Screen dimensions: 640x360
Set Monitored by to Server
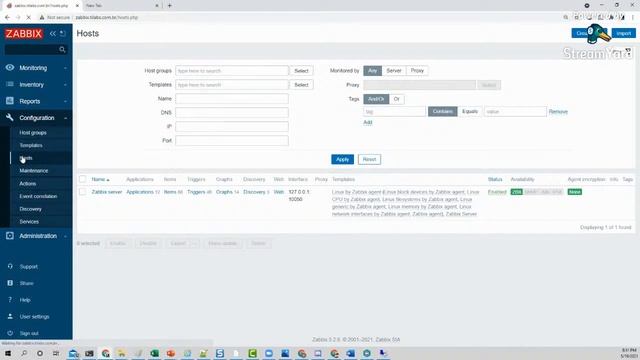click(x=394, y=71)
